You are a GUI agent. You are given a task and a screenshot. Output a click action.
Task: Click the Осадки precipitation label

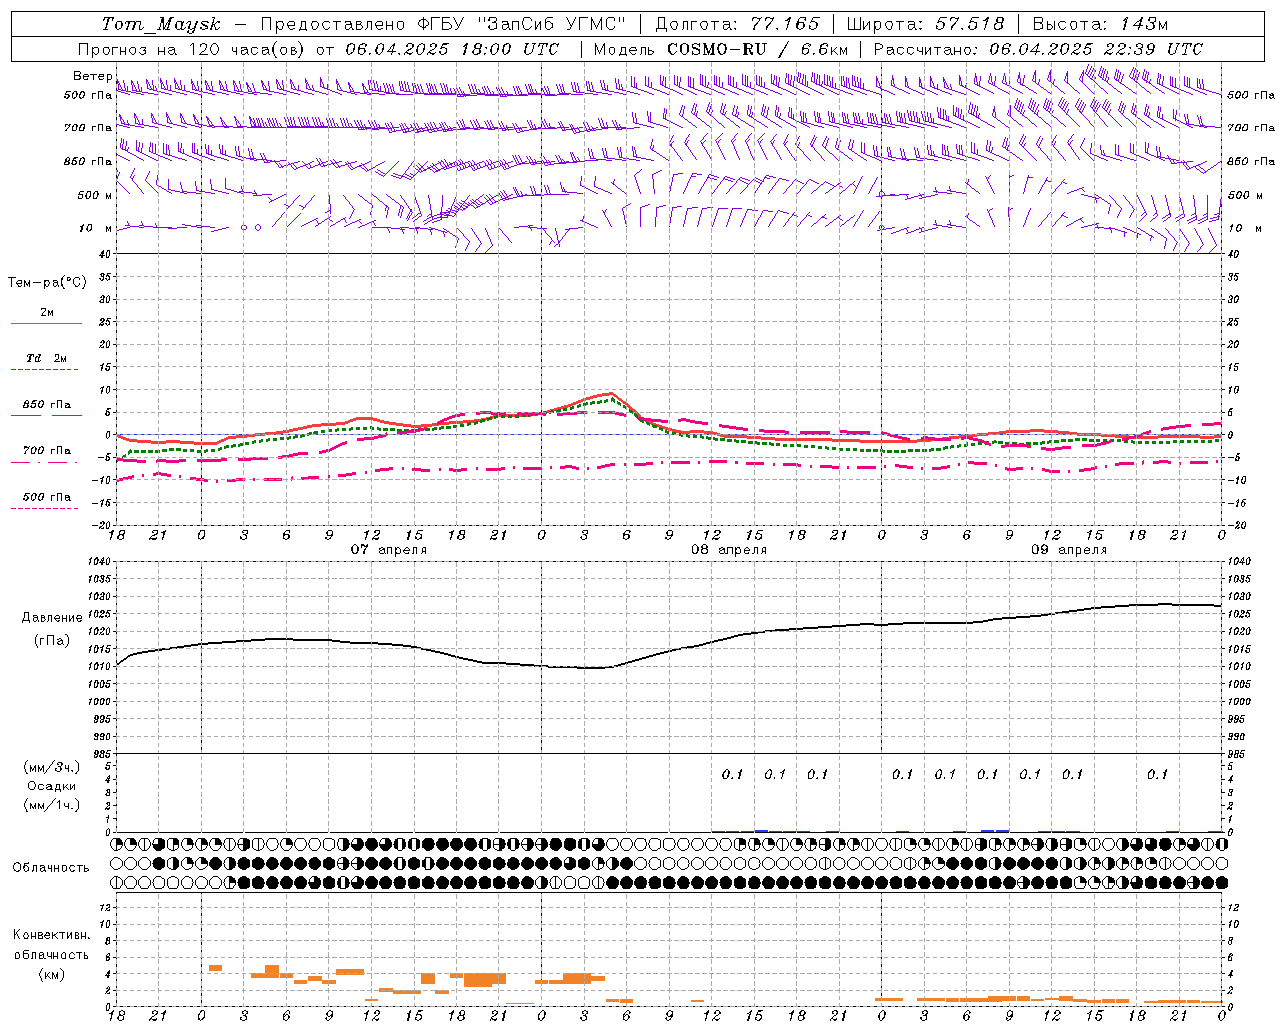(52, 786)
